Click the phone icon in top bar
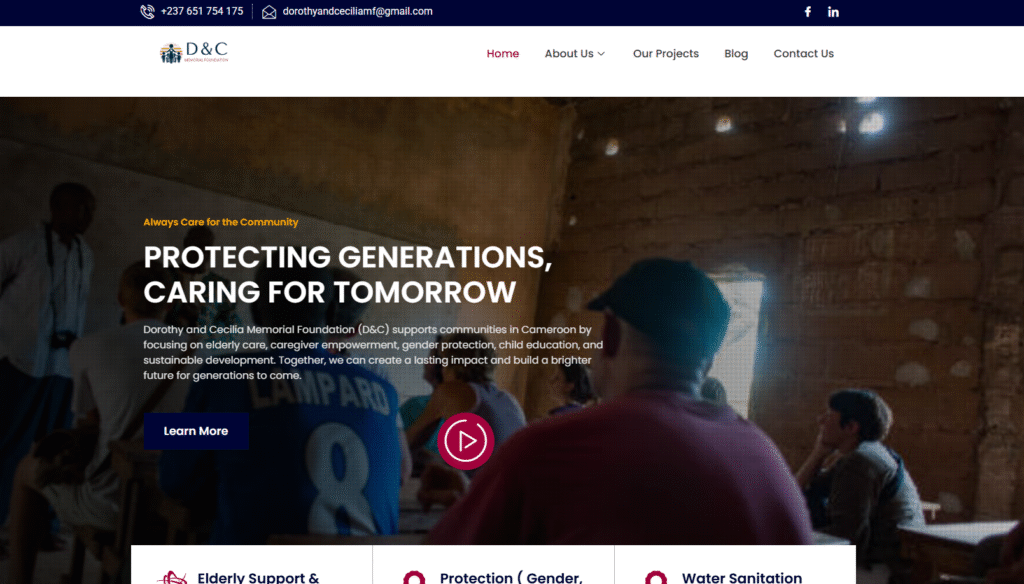The height and width of the screenshot is (584, 1024). pos(148,12)
